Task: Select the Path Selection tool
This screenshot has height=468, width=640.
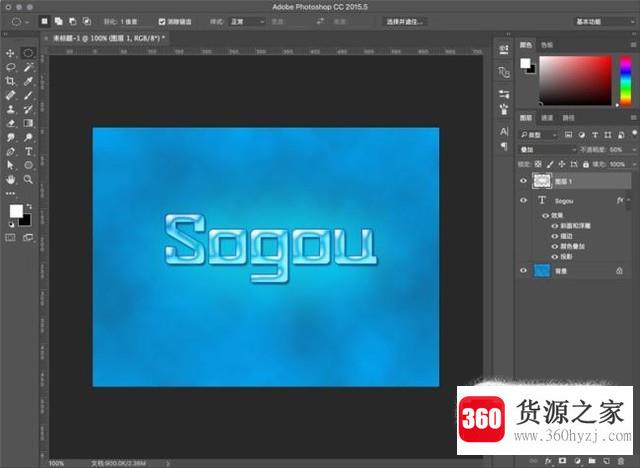Action: (10, 165)
